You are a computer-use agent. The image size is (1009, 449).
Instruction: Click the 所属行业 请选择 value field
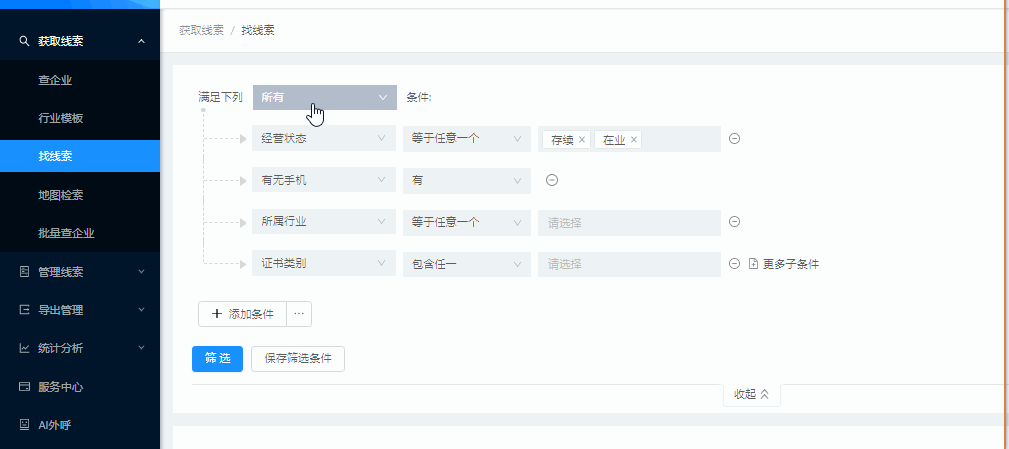[628, 222]
